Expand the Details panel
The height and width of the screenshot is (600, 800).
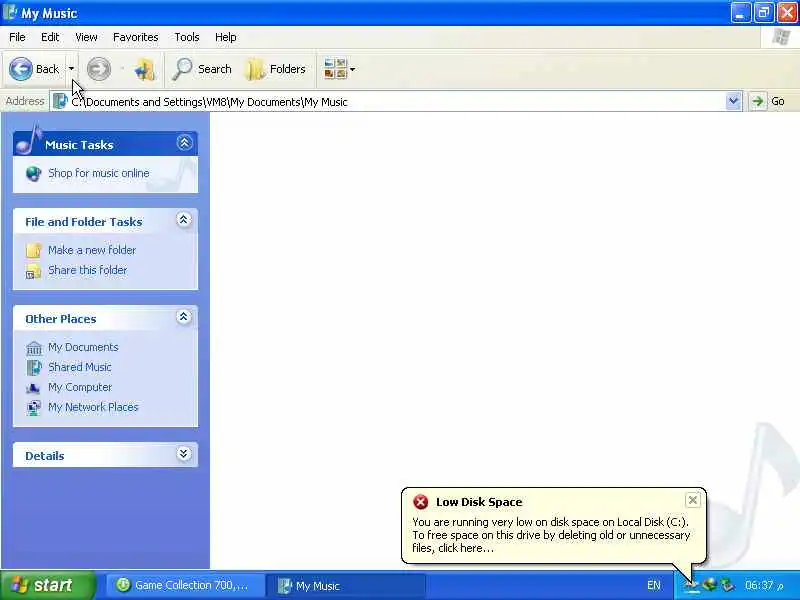[184, 454]
